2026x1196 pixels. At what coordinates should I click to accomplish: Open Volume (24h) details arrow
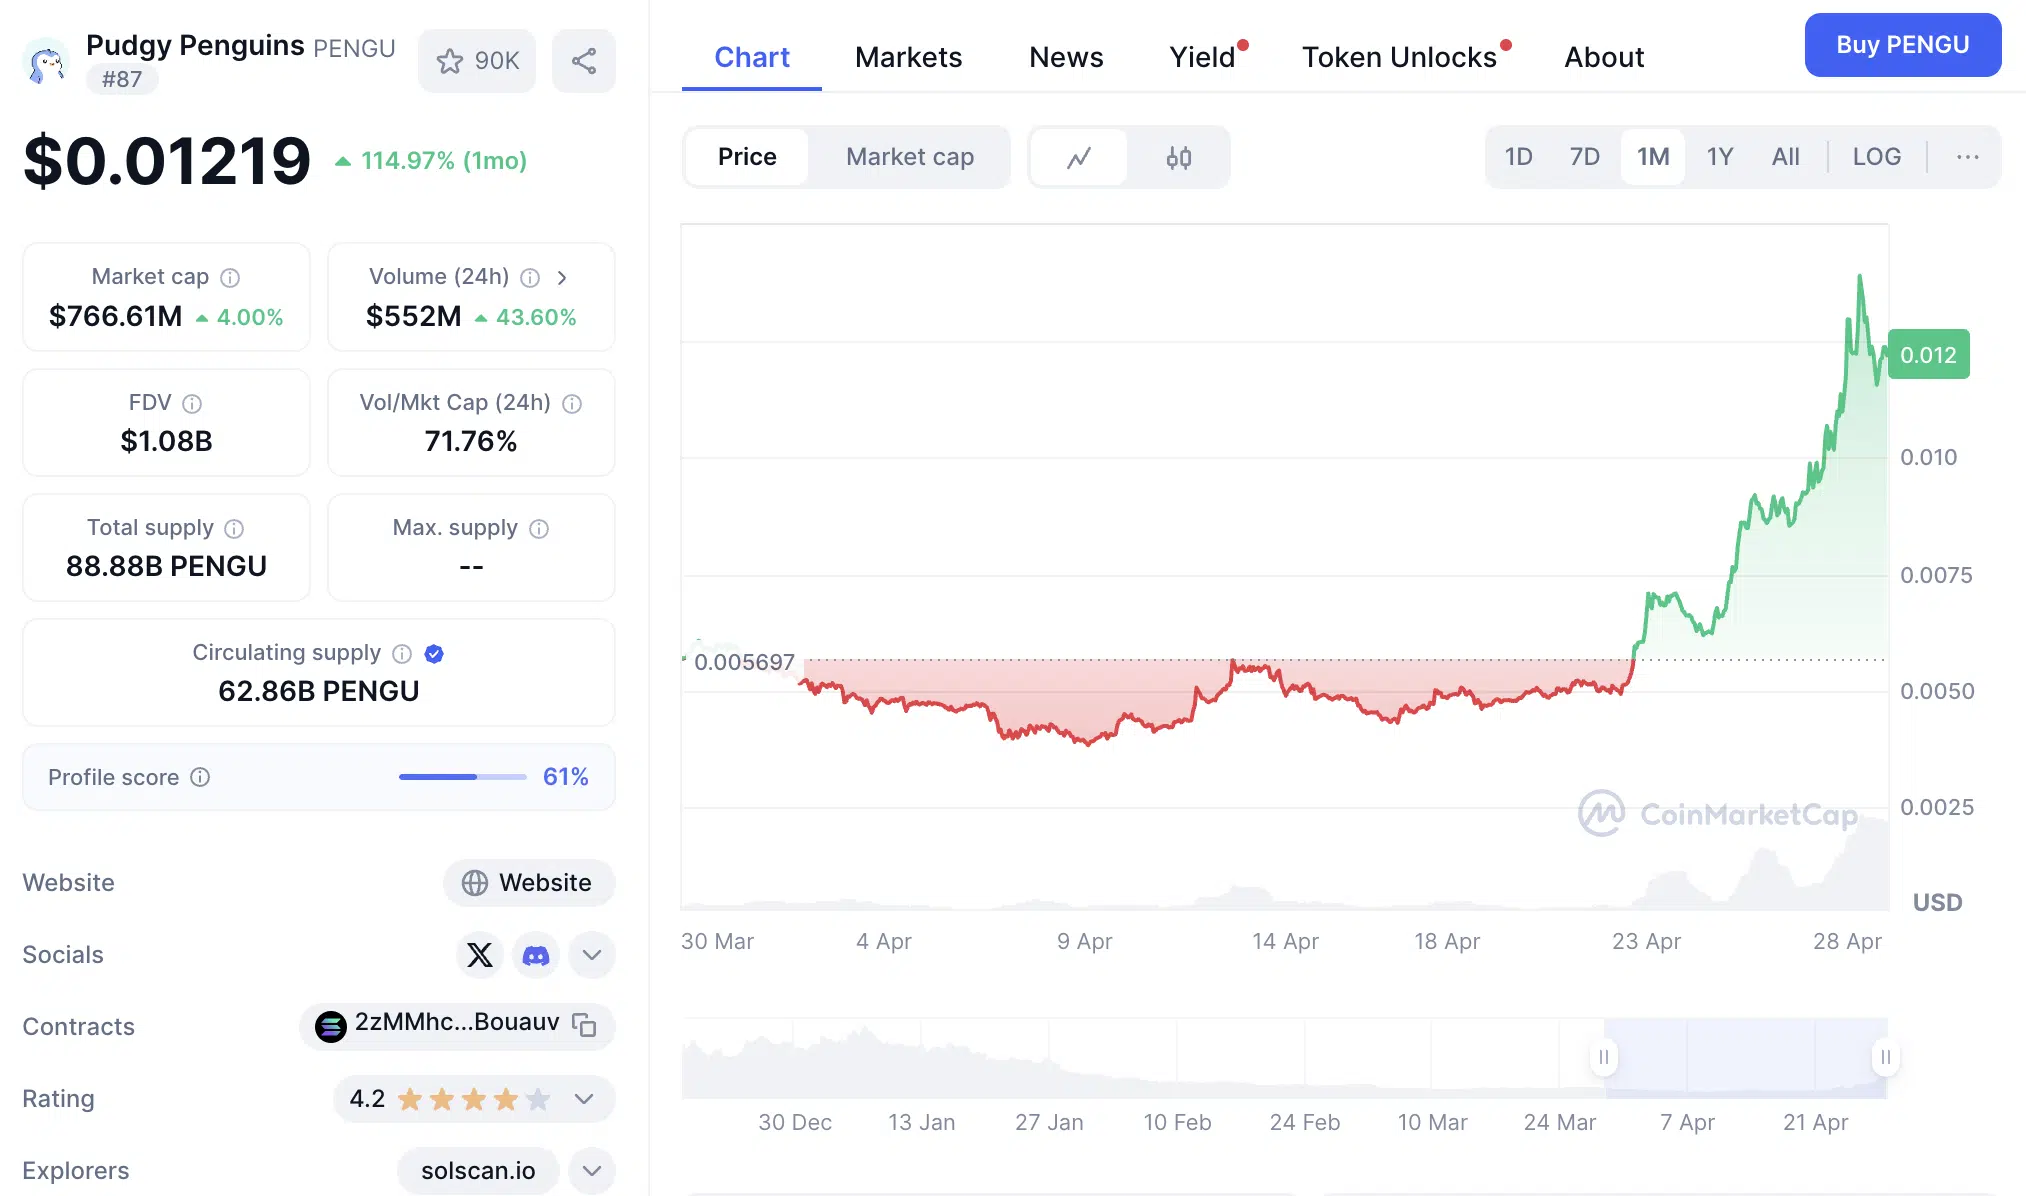click(x=562, y=277)
